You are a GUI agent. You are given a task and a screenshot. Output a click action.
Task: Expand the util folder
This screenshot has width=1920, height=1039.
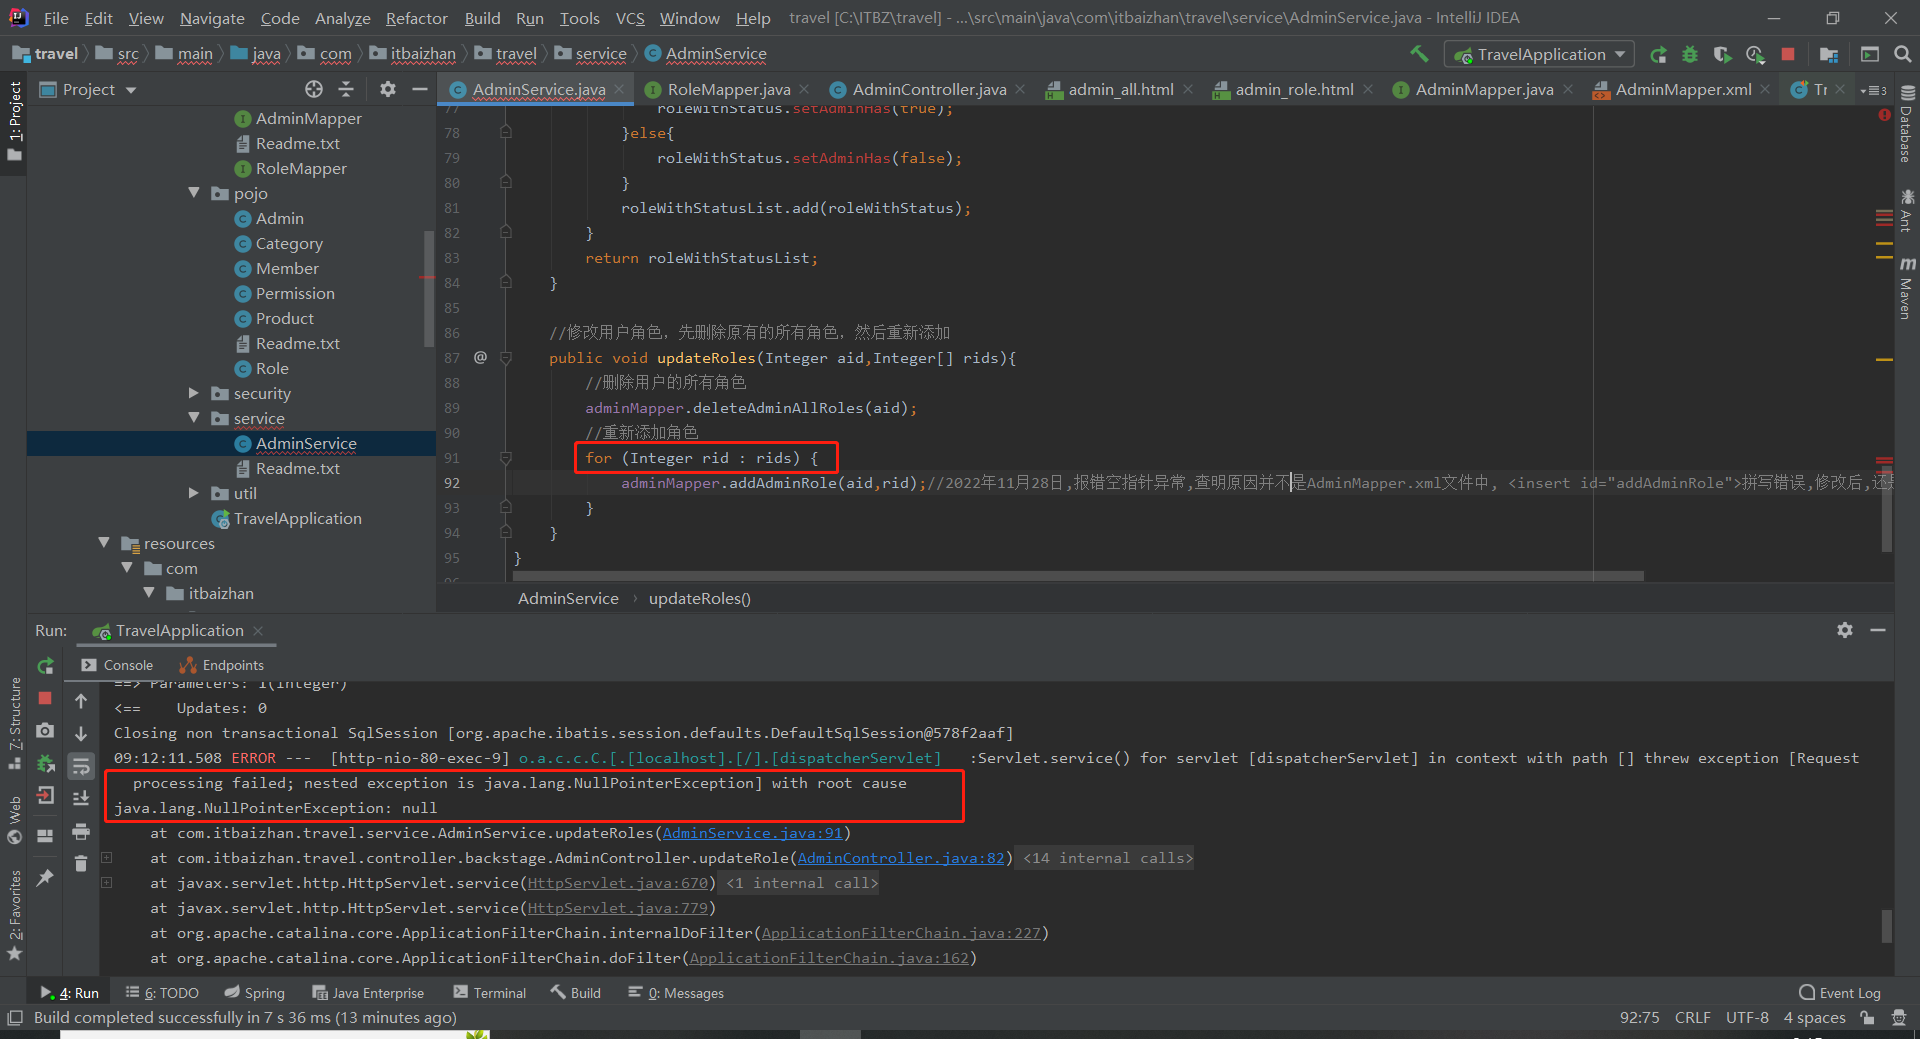pos(194,493)
